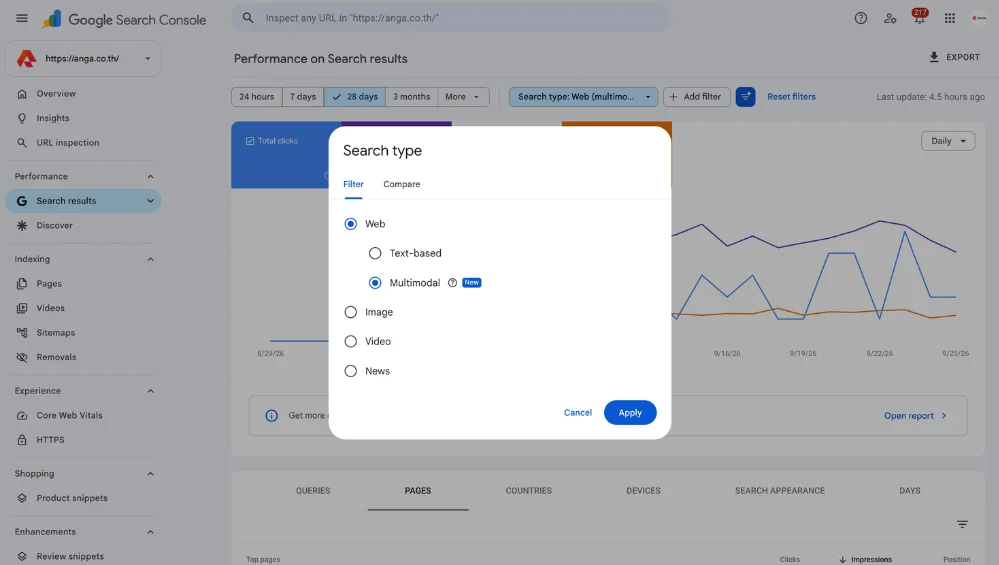The height and width of the screenshot is (565, 999).
Task: Open the DEVICES tab
Action: [643, 490]
